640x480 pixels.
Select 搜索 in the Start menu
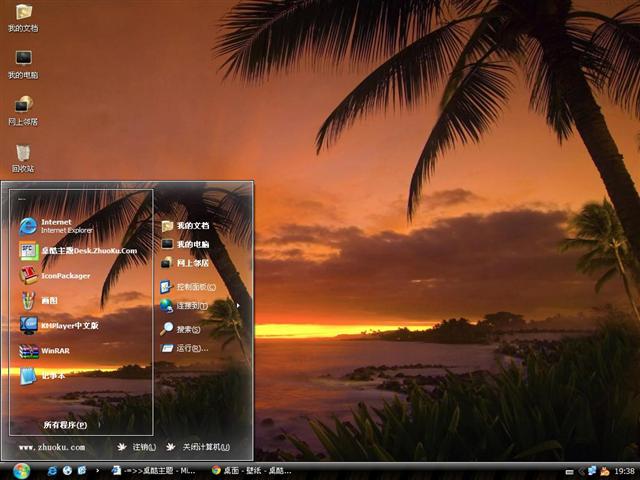[186, 329]
